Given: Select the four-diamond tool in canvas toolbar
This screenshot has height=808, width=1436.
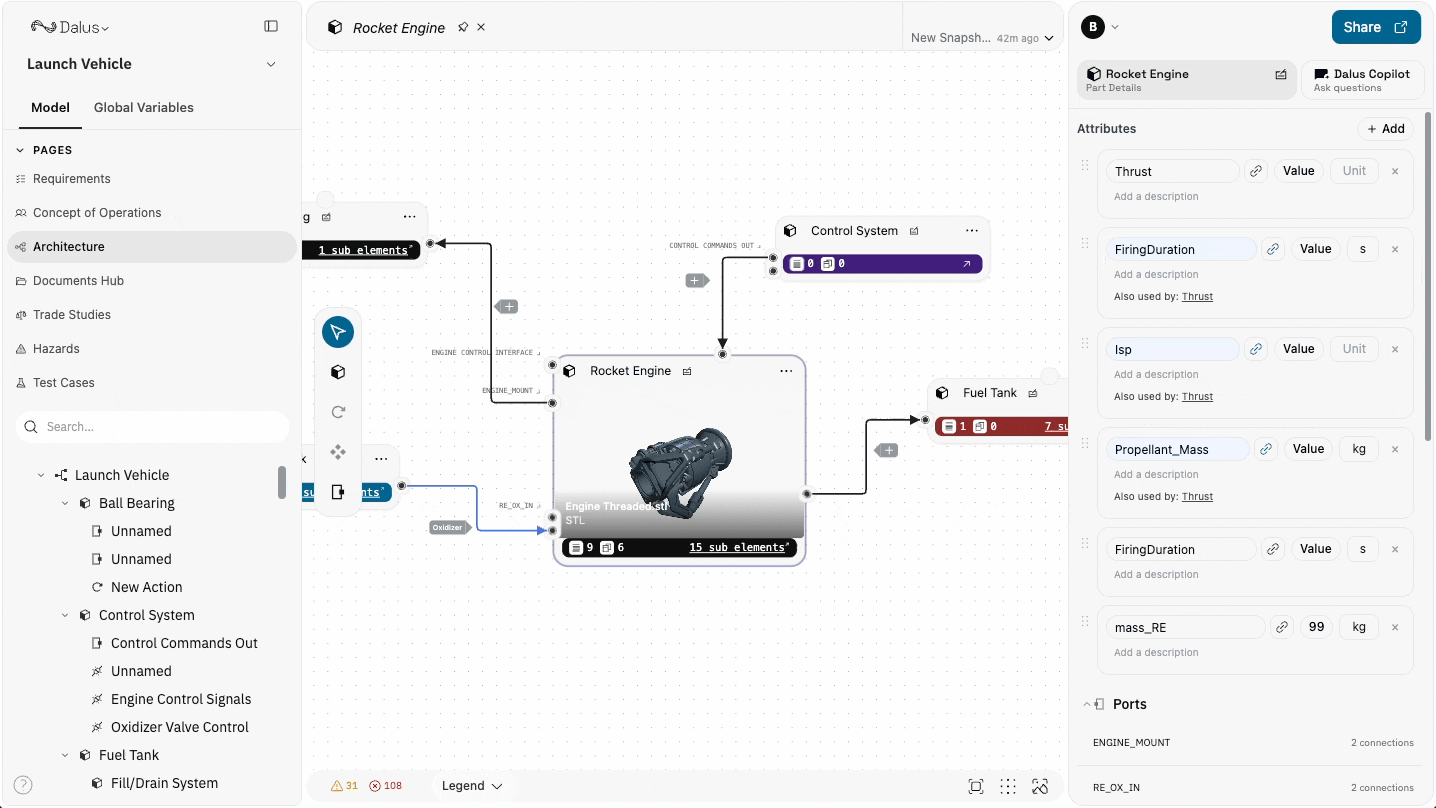Looking at the screenshot, I should click(338, 452).
